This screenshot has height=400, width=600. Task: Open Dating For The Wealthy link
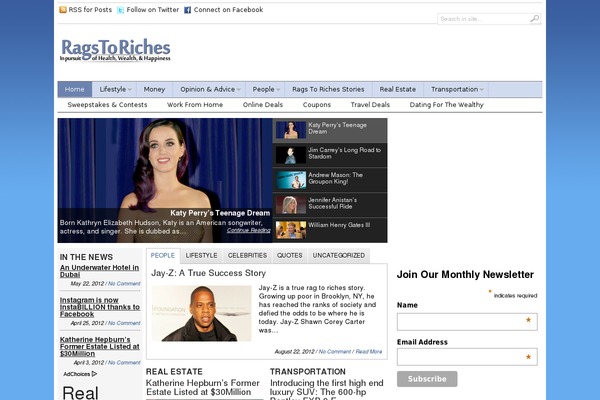447,104
